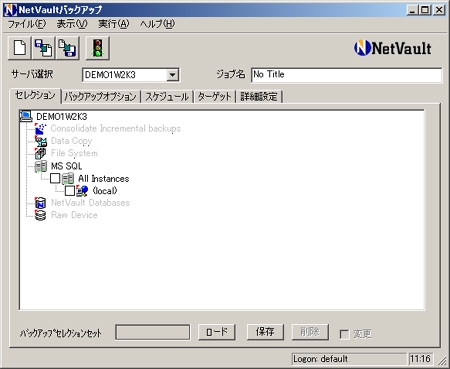Viewport: 450px width, 369px height.
Task: Open the 表示(V) menu
Action: click(x=72, y=24)
